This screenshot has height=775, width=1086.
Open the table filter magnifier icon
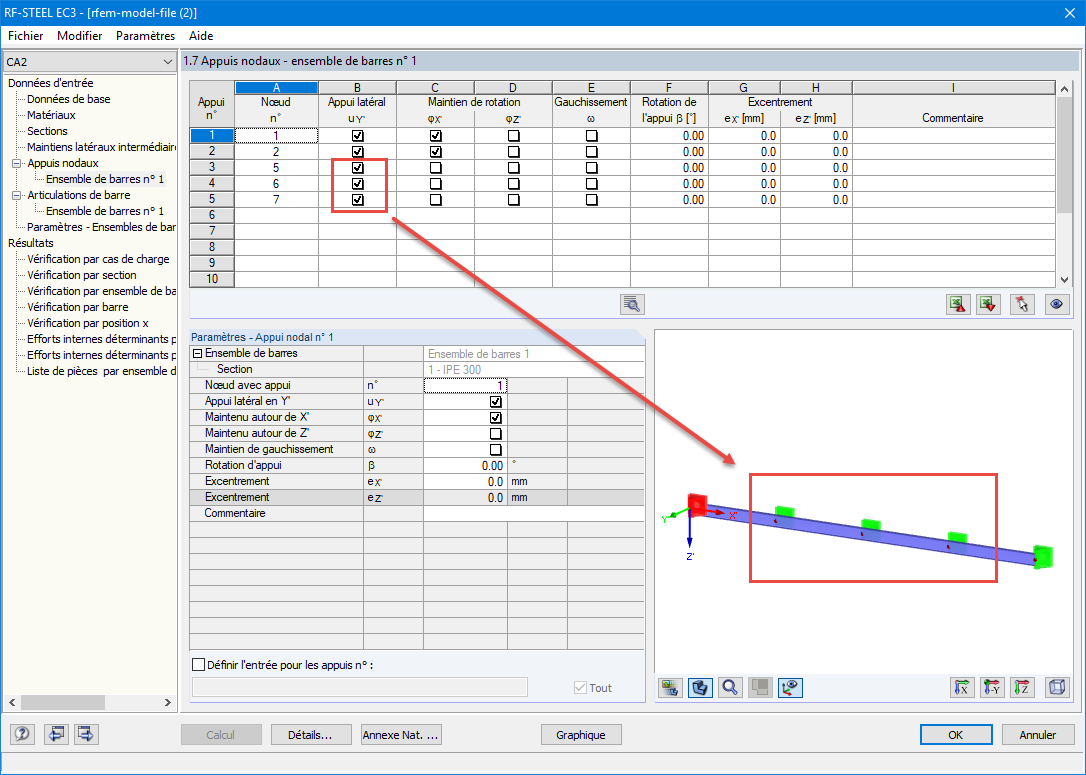(x=632, y=304)
